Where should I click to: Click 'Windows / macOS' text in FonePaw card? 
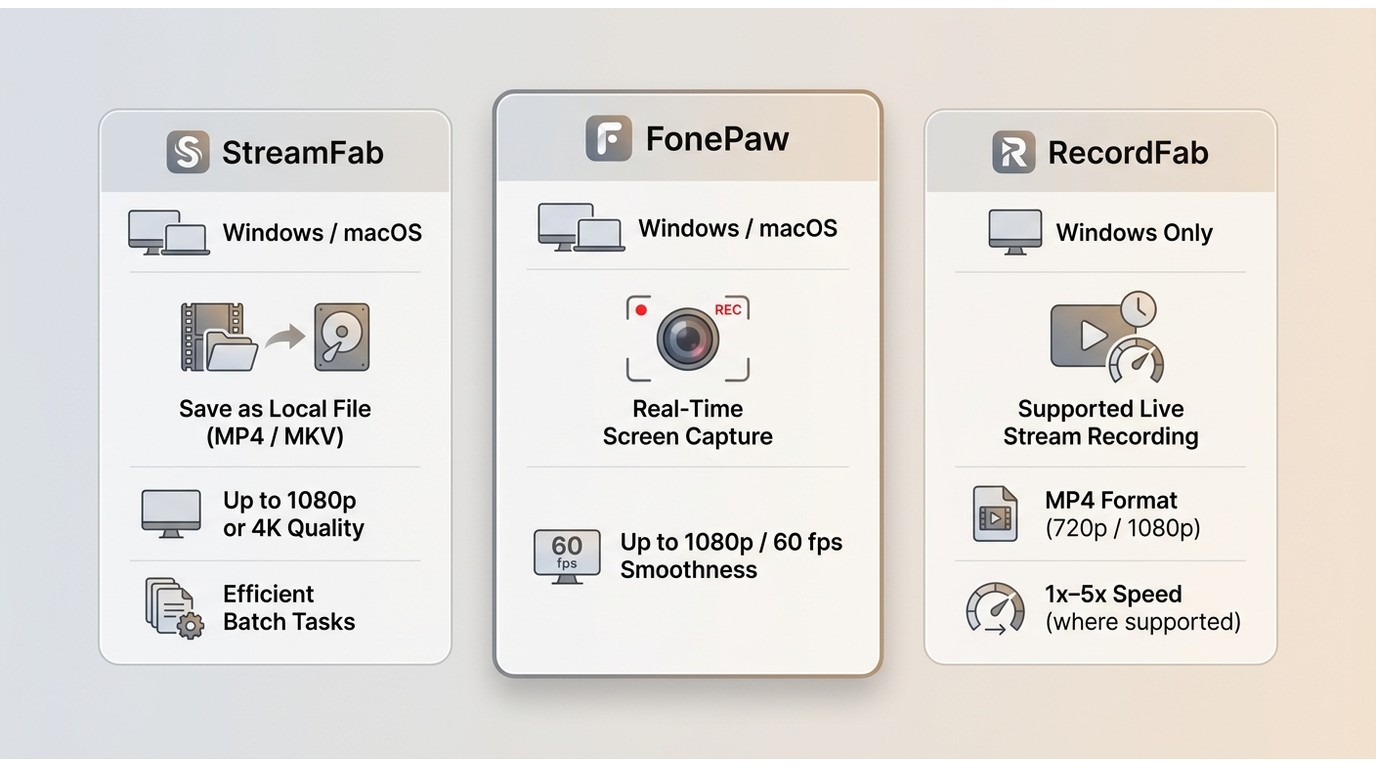[x=738, y=228]
